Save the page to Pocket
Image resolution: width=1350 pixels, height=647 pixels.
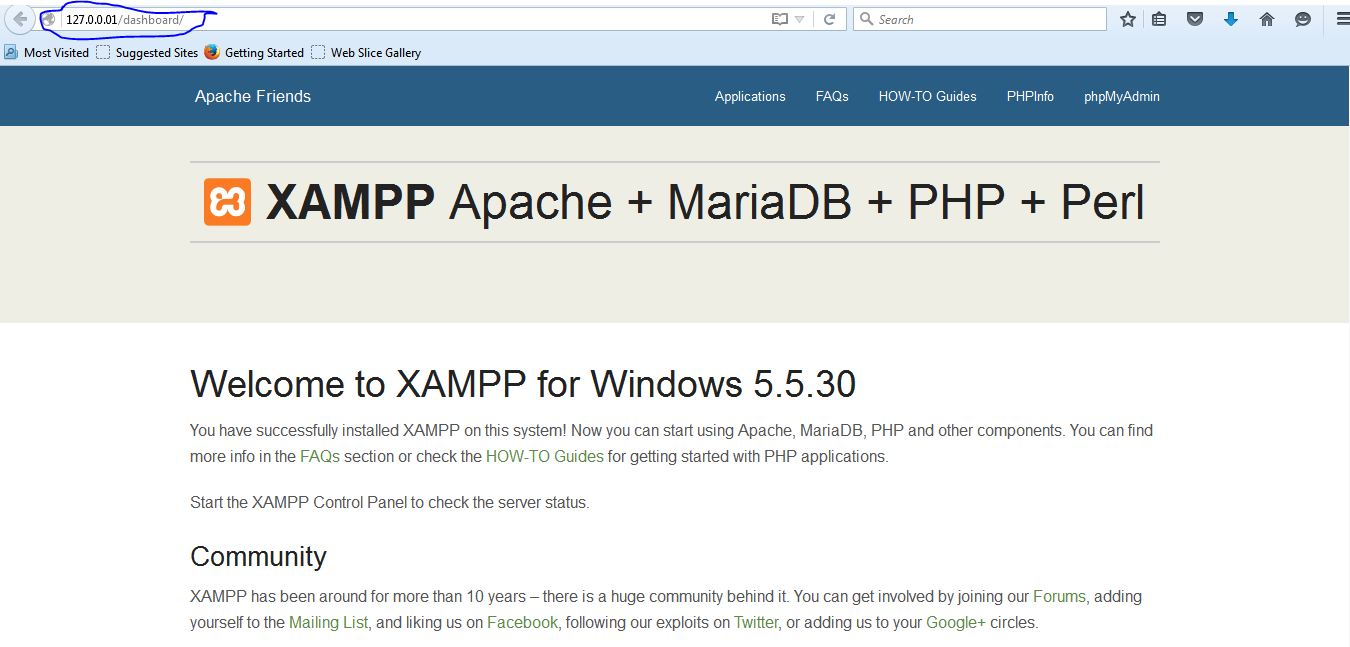[x=1194, y=18]
